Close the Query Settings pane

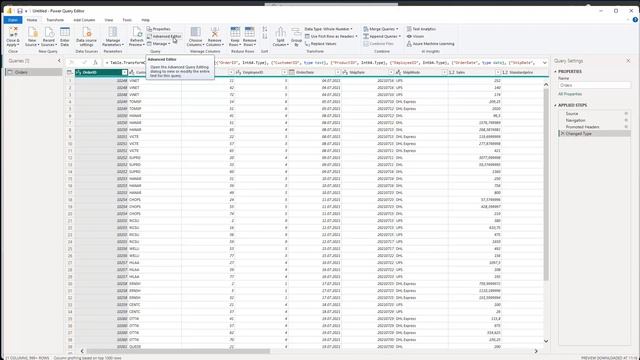pos(629,61)
